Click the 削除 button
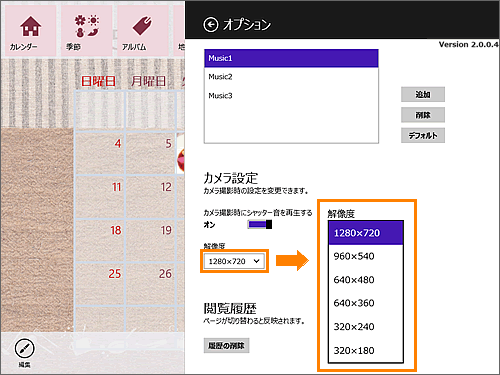The height and width of the screenshot is (375, 500). (423, 115)
